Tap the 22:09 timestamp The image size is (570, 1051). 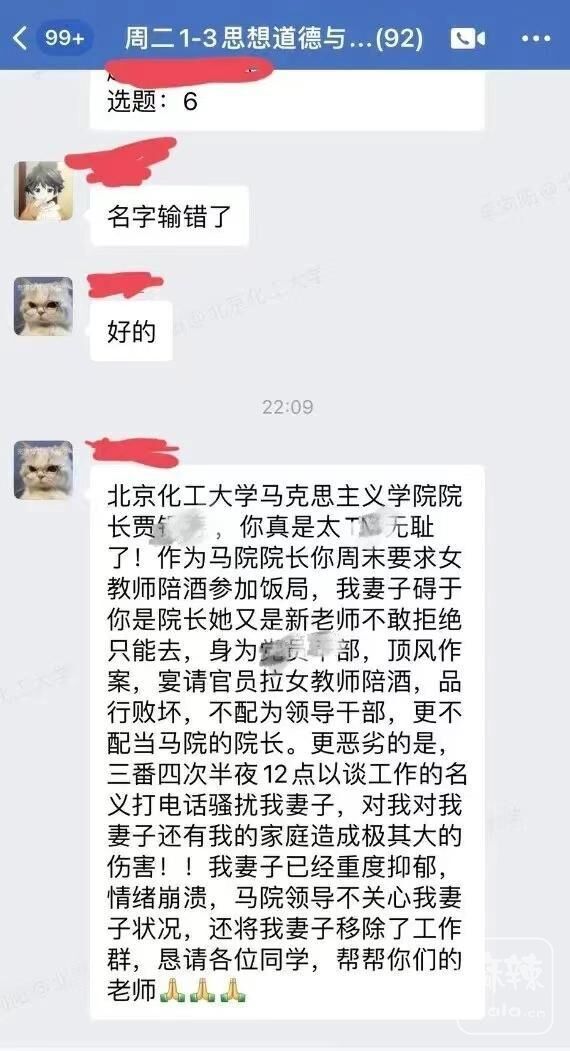point(287,407)
